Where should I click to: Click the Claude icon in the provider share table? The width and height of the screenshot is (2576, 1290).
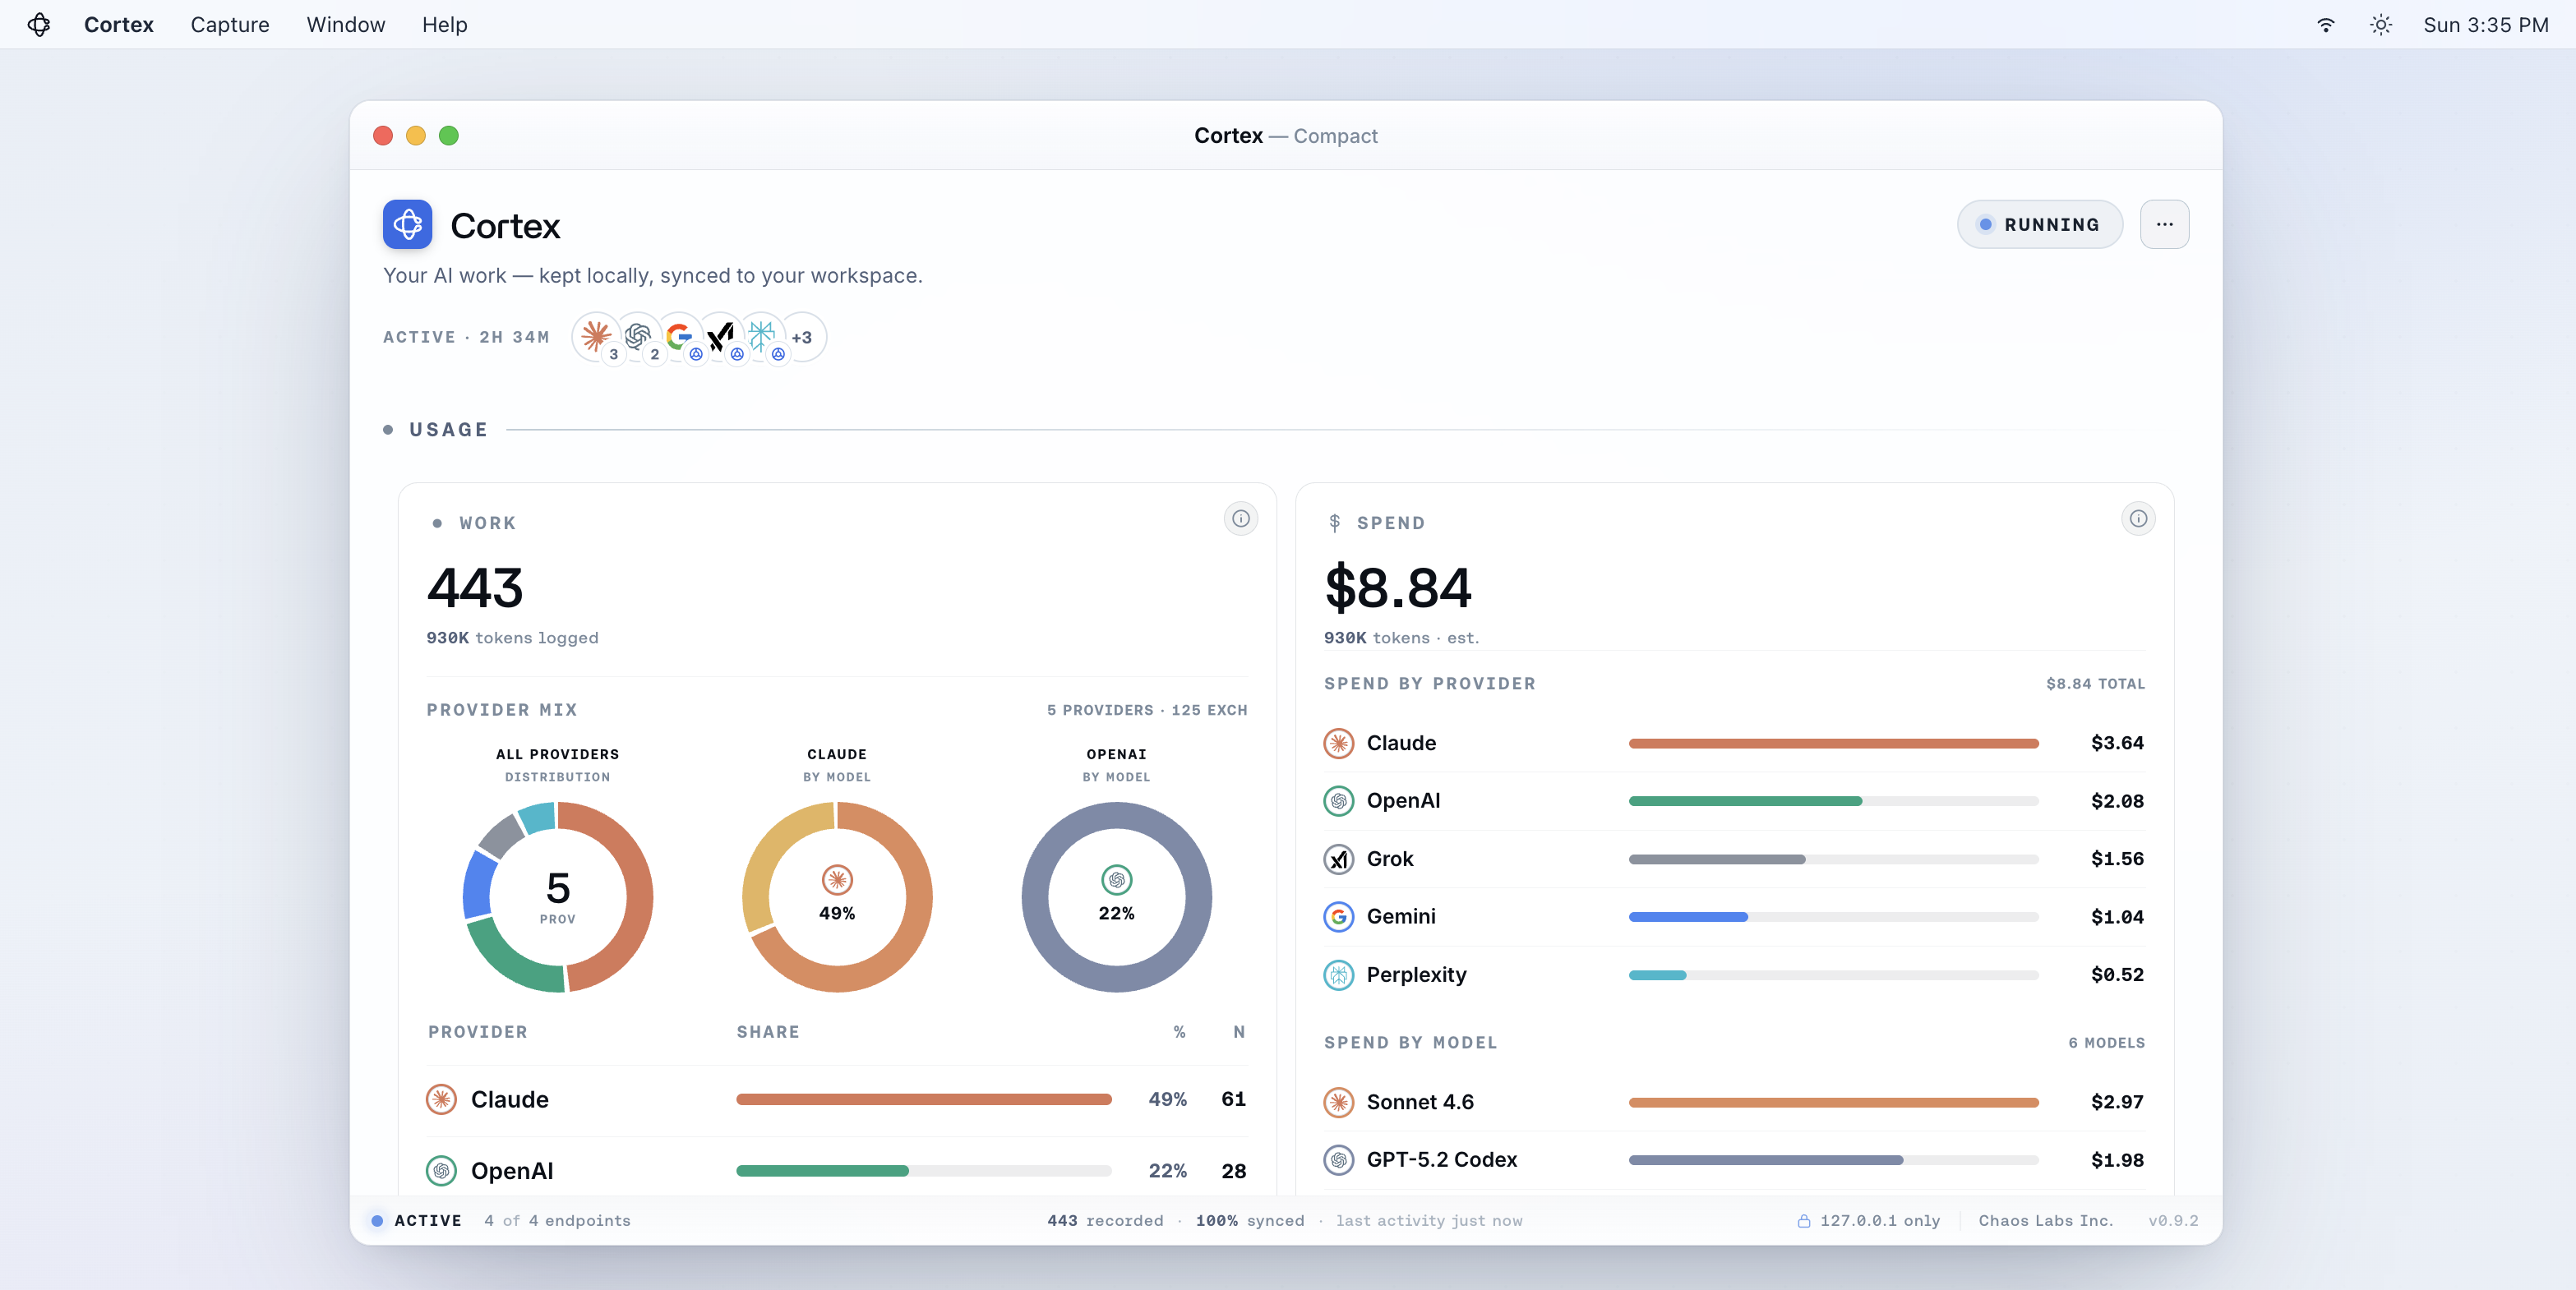coord(441,1100)
